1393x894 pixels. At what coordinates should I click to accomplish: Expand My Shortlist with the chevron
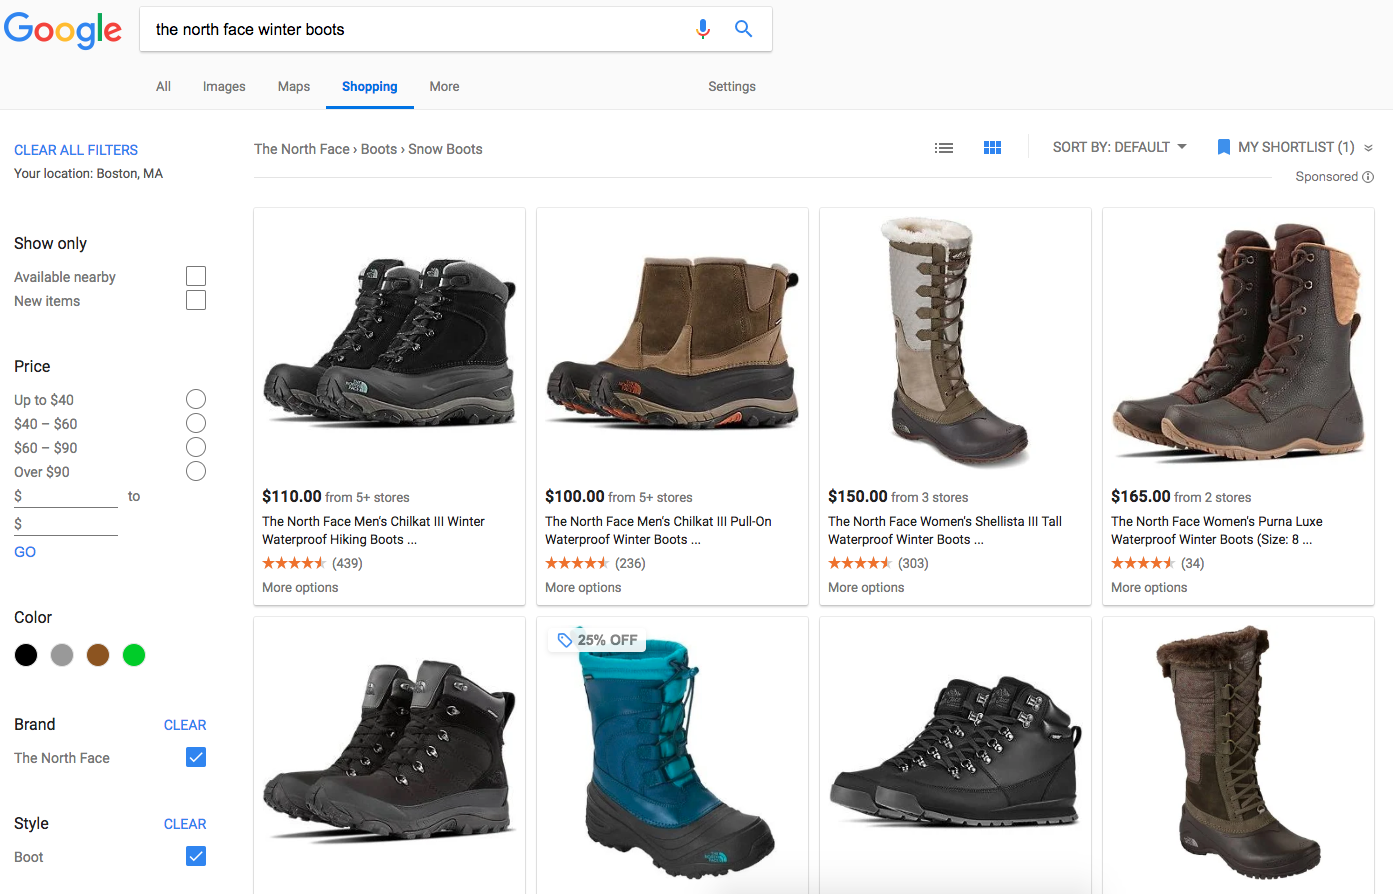(x=1368, y=148)
